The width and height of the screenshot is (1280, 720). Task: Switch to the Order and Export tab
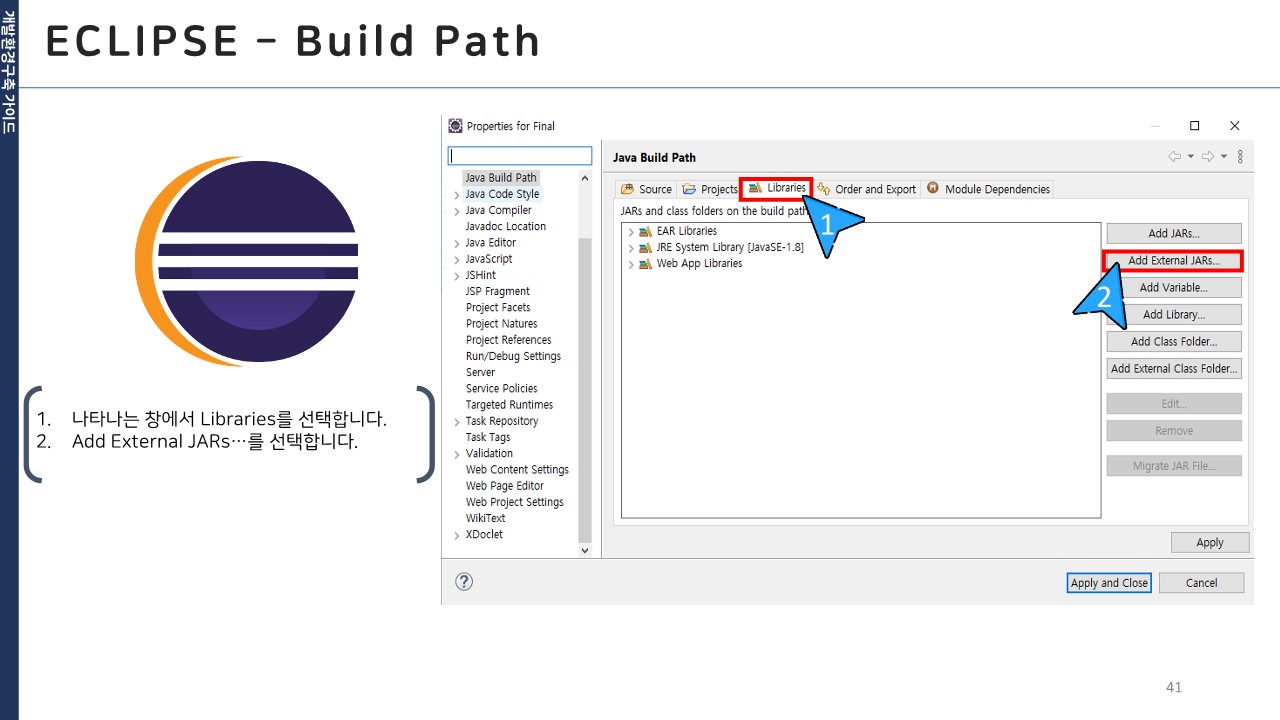pos(867,189)
